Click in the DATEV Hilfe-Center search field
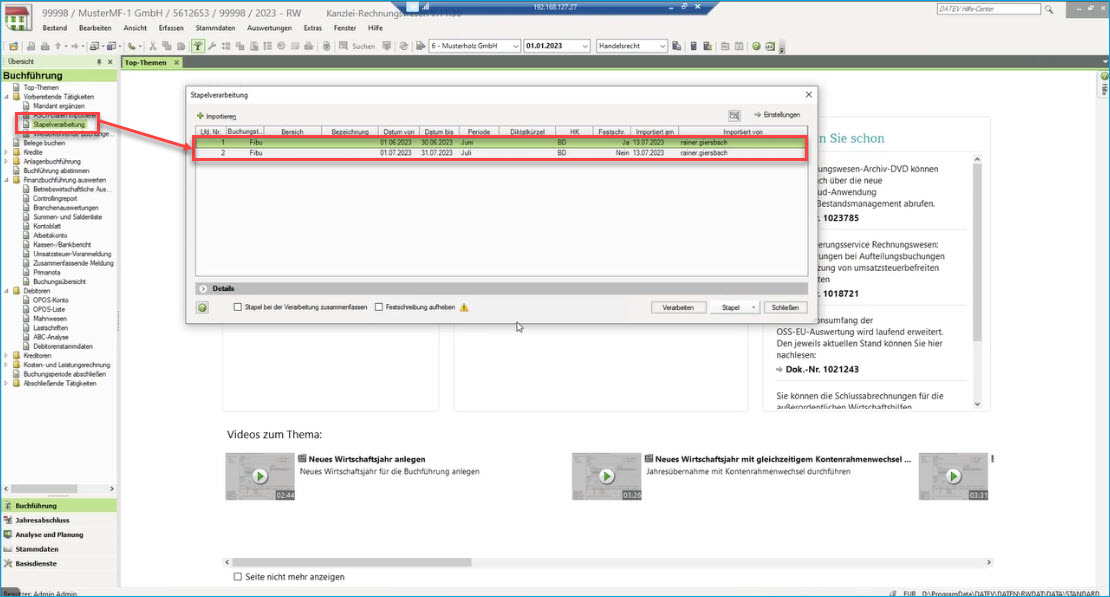Viewport: 1110px width, 597px height. [x=988, y=9]
